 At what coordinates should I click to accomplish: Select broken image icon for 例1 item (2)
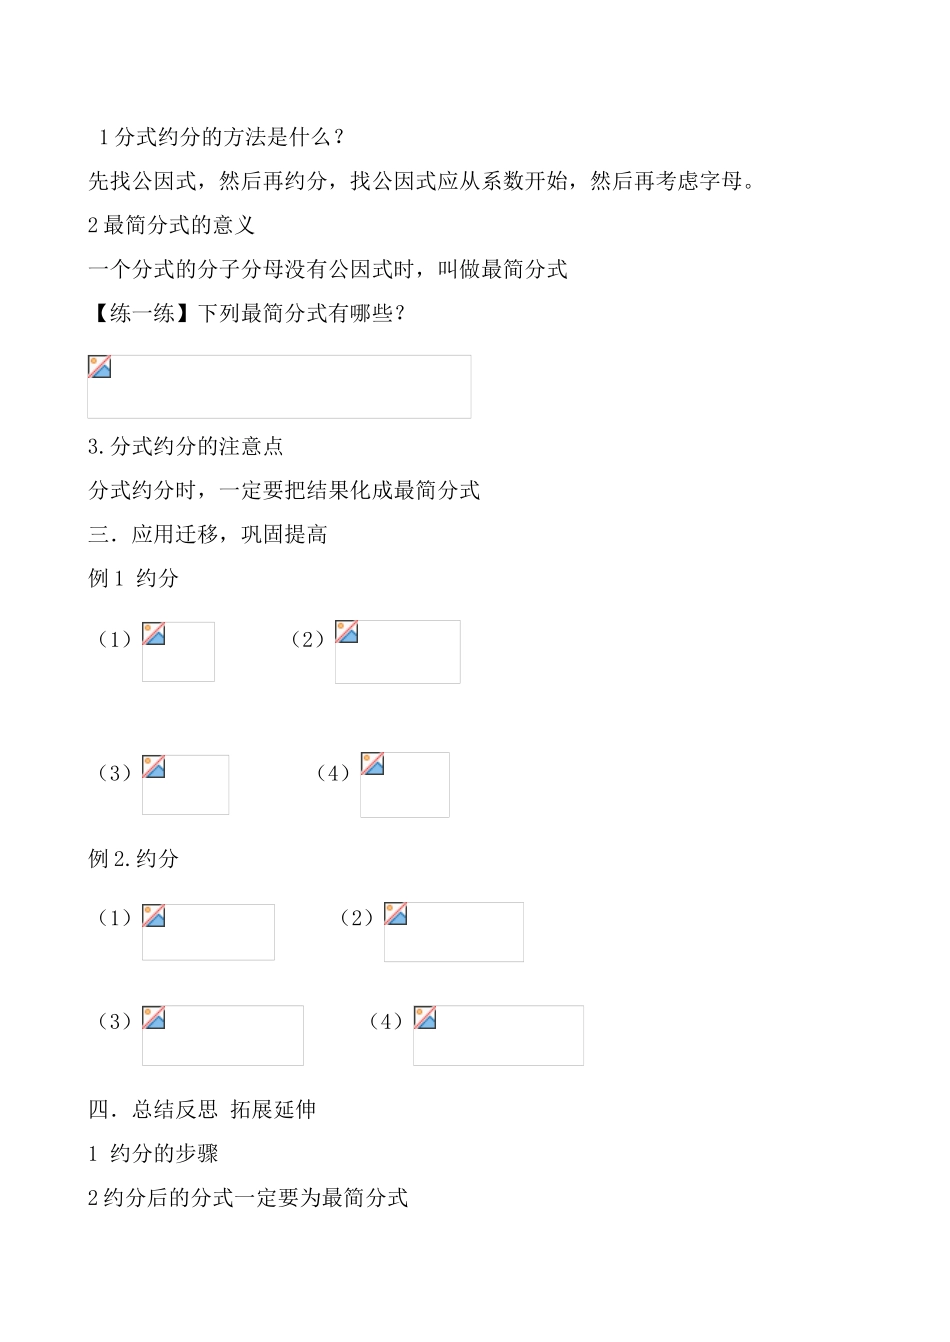point(347,632)
